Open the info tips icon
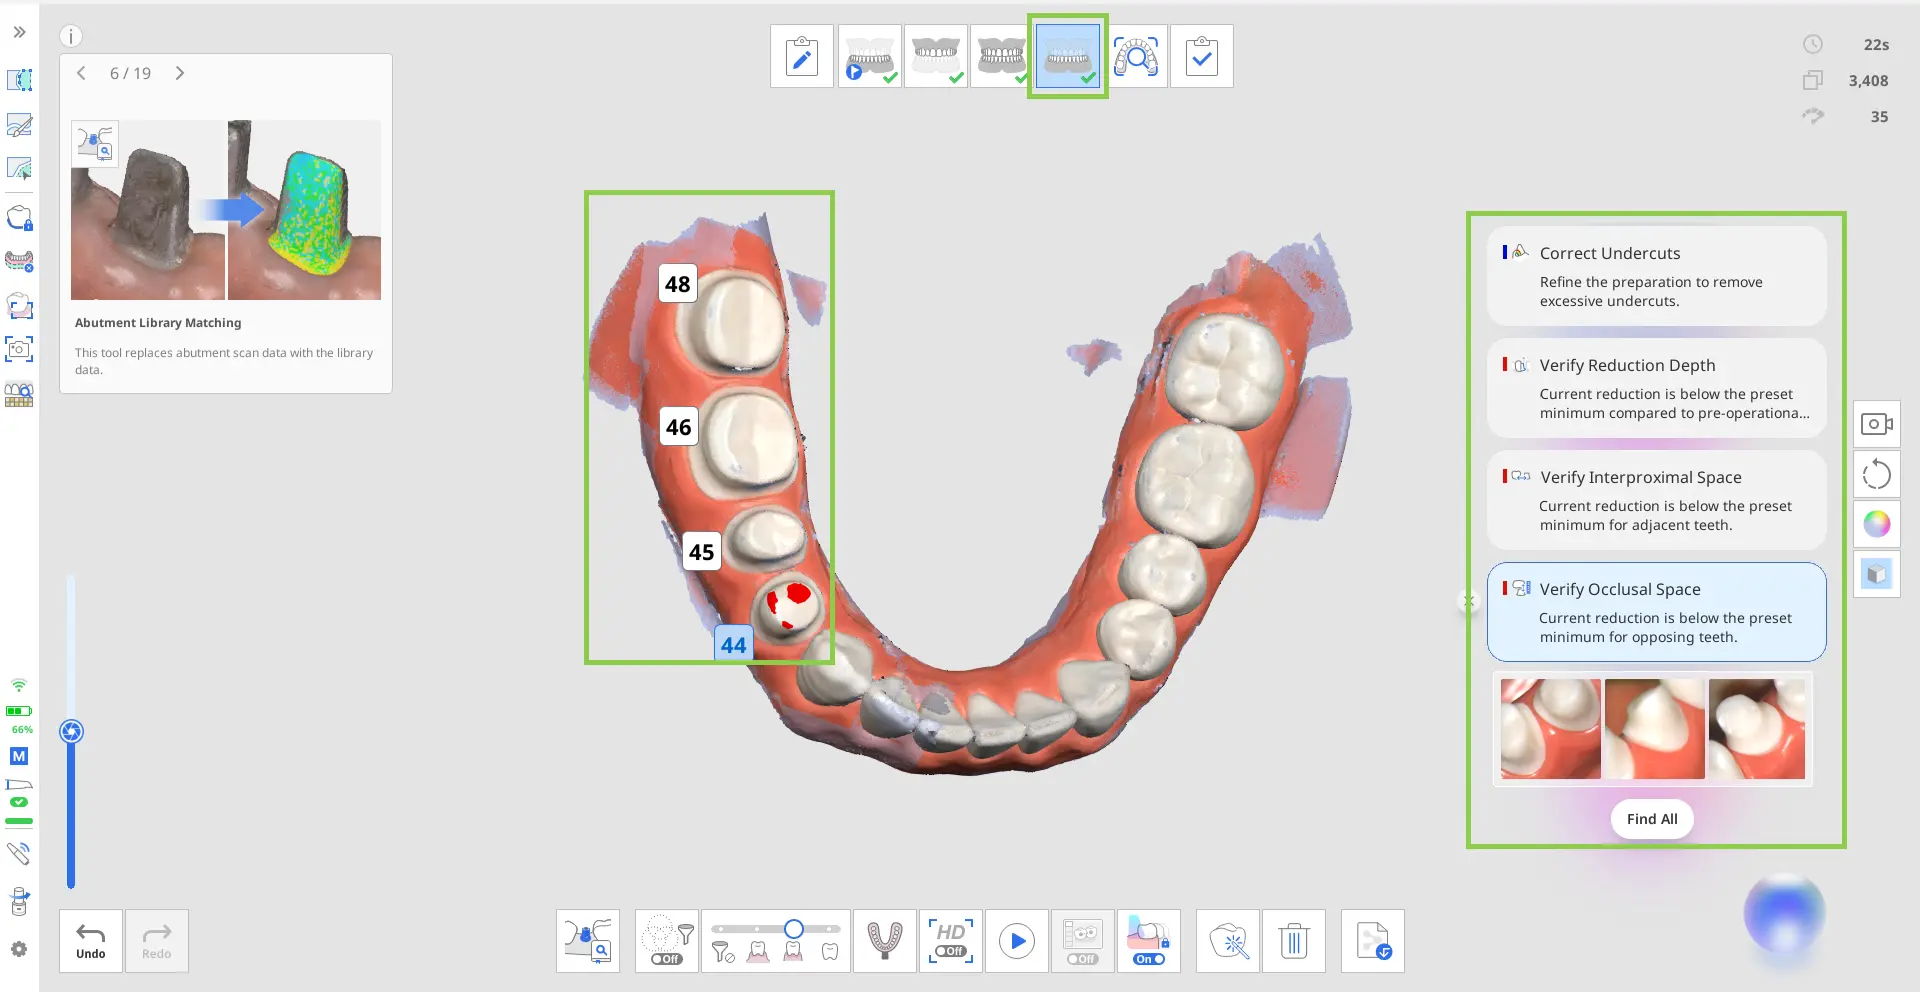This screenshot has width=1920, height=992. click(71, 36)
